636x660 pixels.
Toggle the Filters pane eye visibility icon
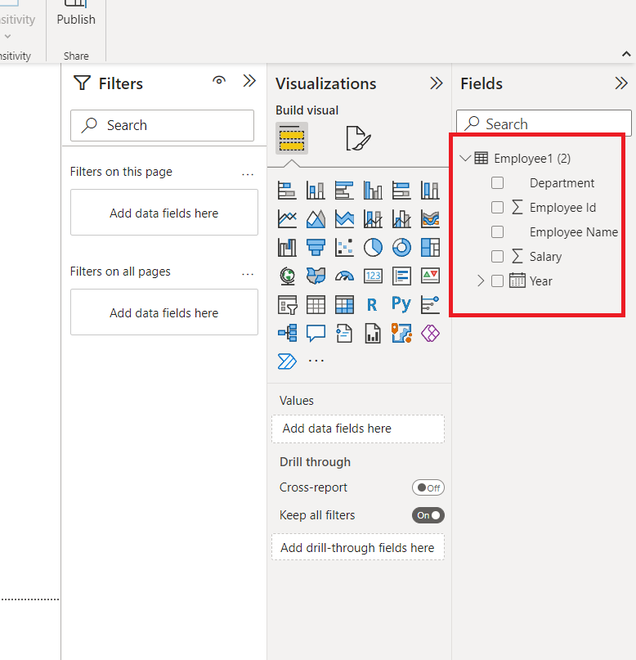coord(219,80)
